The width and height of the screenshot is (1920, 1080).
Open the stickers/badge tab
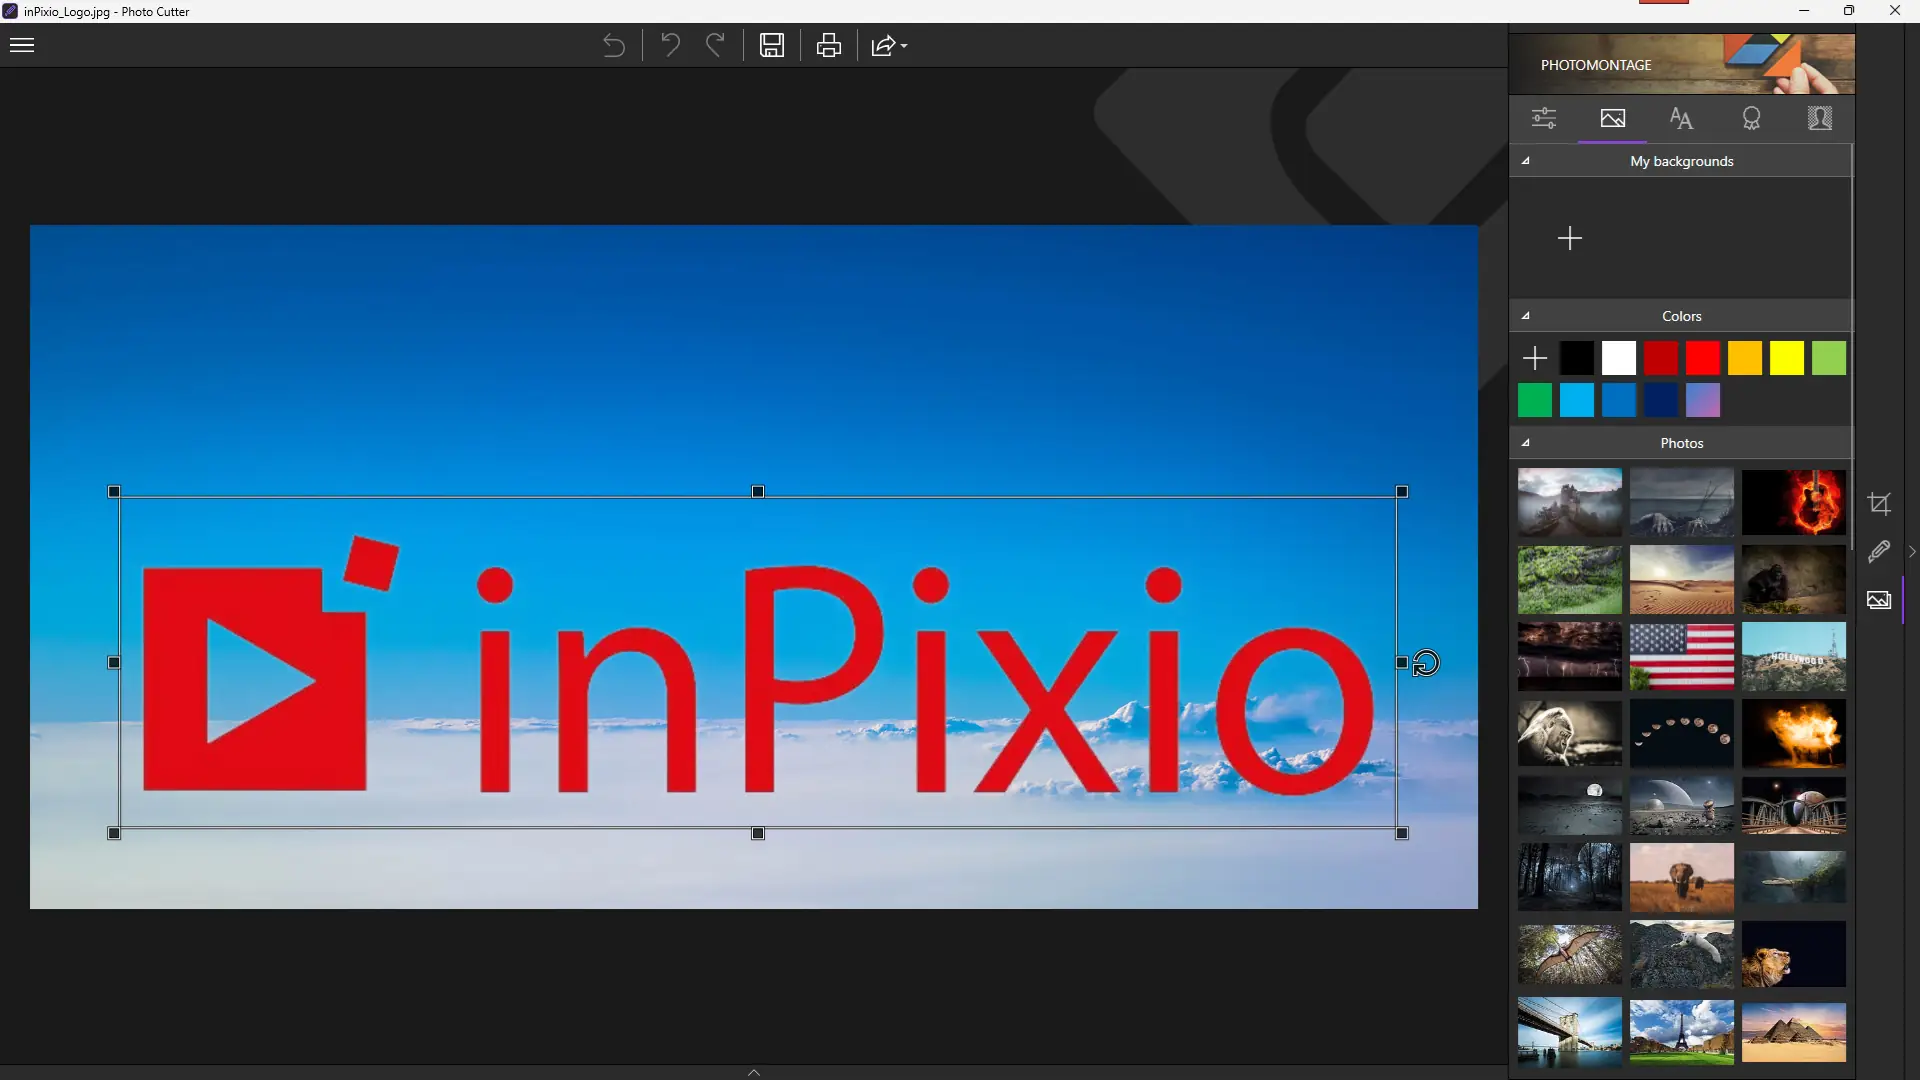(1751, 119)
